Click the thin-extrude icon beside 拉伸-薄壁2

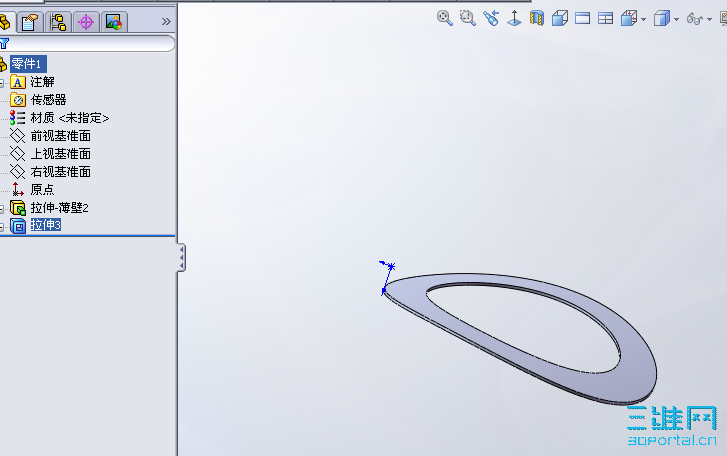click(x=18, y=208)
